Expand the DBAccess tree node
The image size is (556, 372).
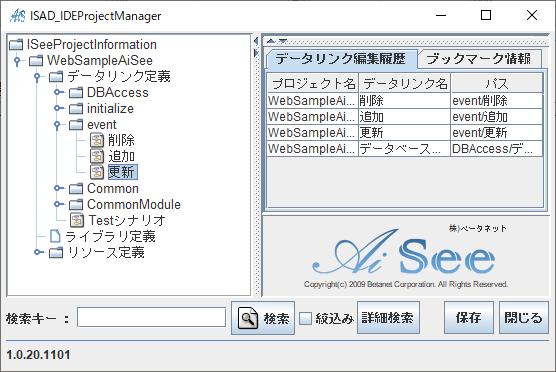(57, 92)
